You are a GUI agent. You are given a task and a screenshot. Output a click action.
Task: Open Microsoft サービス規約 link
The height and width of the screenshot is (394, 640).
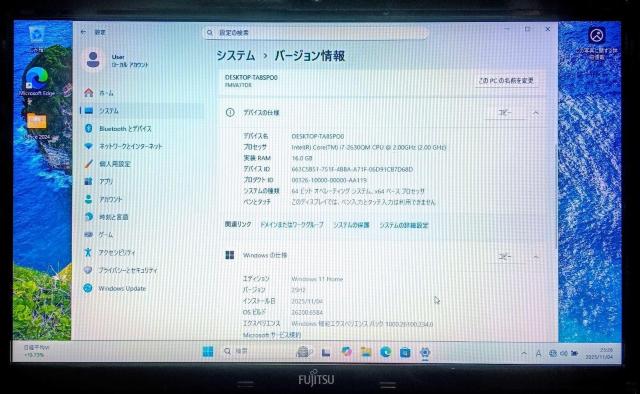(x=272, y=335)
